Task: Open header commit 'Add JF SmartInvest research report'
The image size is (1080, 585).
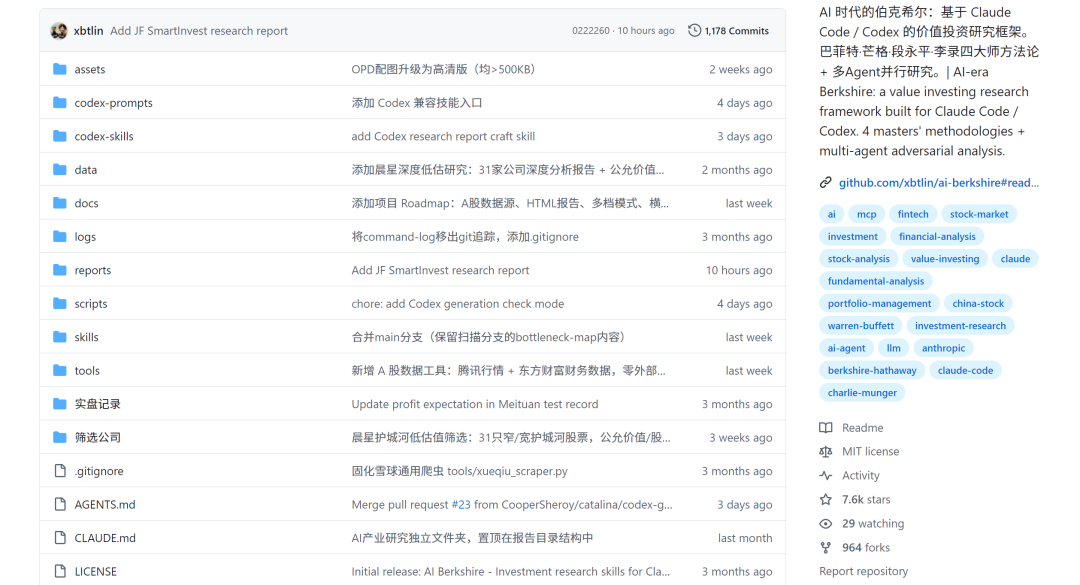Action: (199, 31)
